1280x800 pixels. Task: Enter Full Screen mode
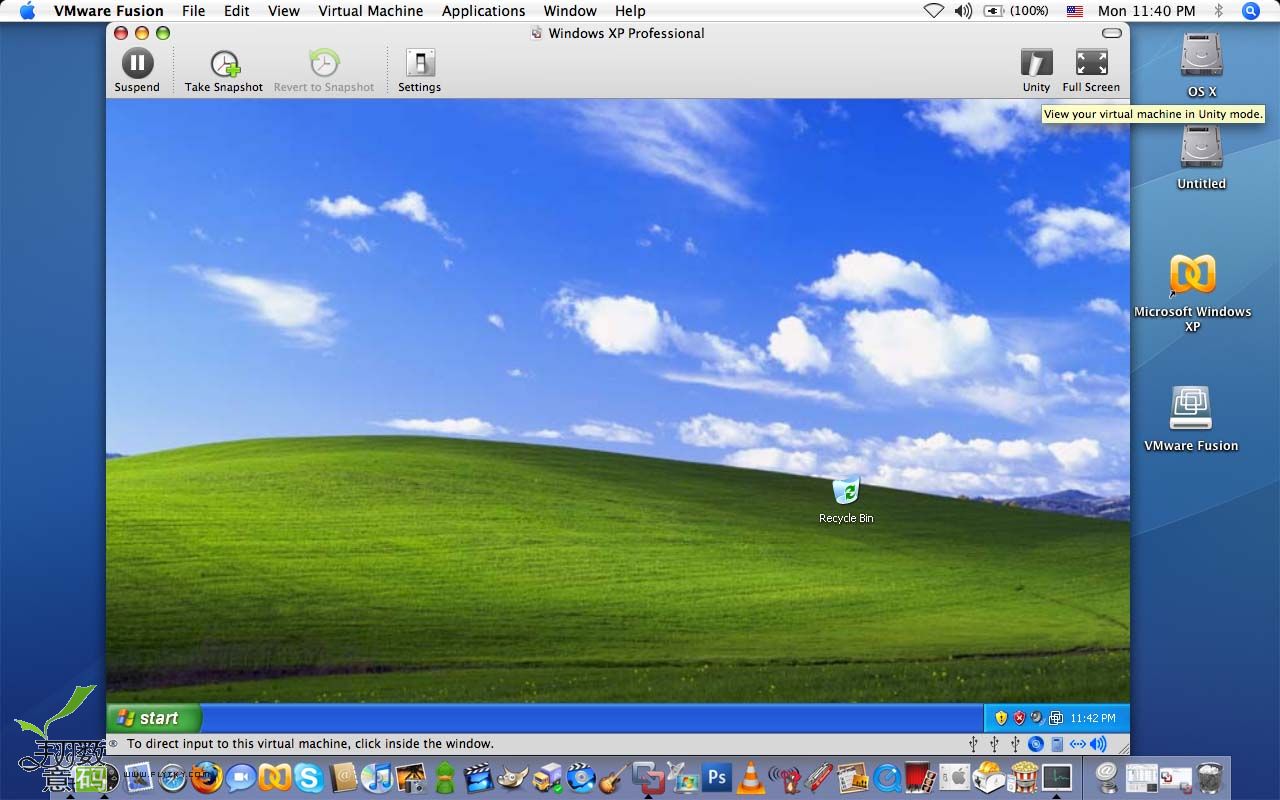(1091, 70)
